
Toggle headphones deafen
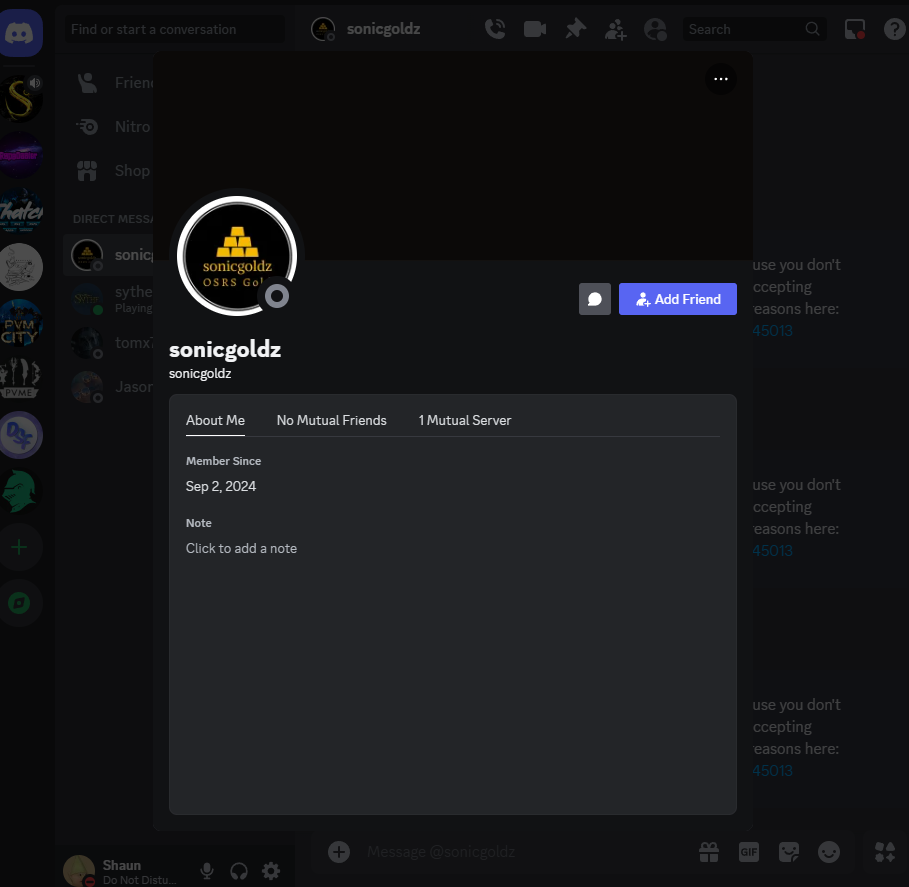pyautogui.click(x=239, y=870)
